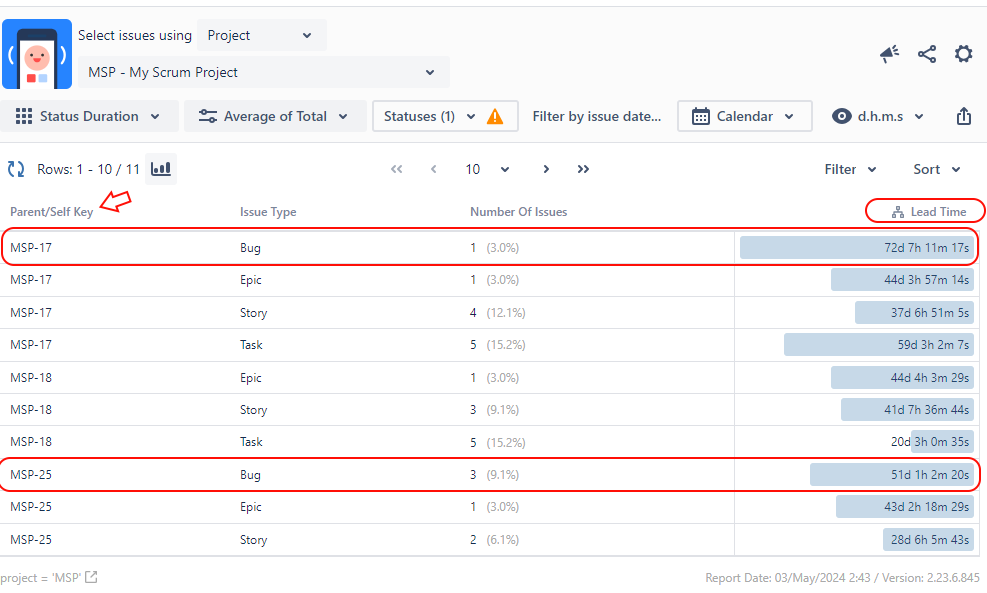Toggle the chart view icon next to Rows
Screen dimensions: 987x593
click(160, 169)
